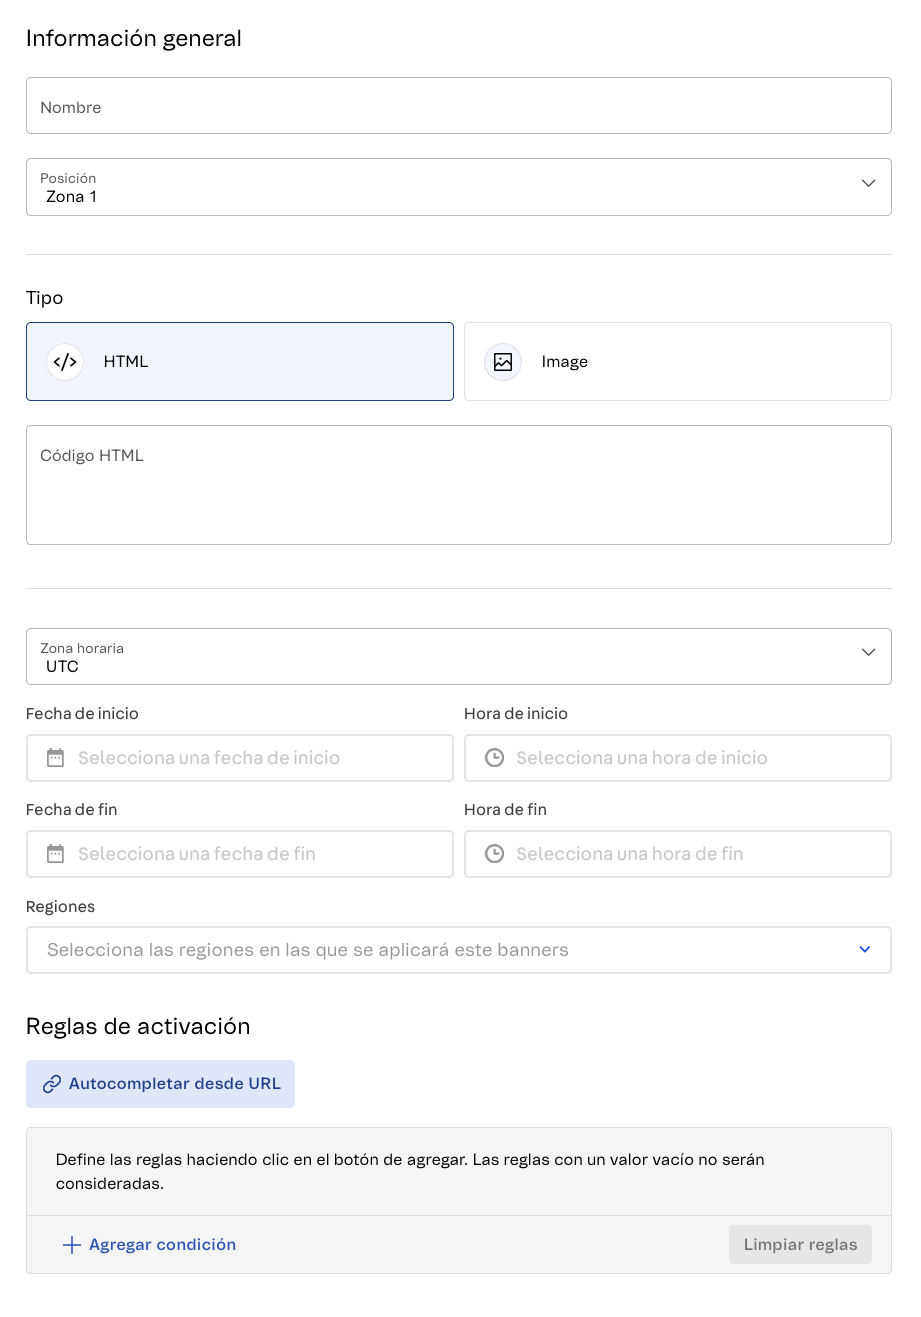Switch banner type to Image
The image size is (921, 1317).
pyautogui.click(x=677, y=361)
